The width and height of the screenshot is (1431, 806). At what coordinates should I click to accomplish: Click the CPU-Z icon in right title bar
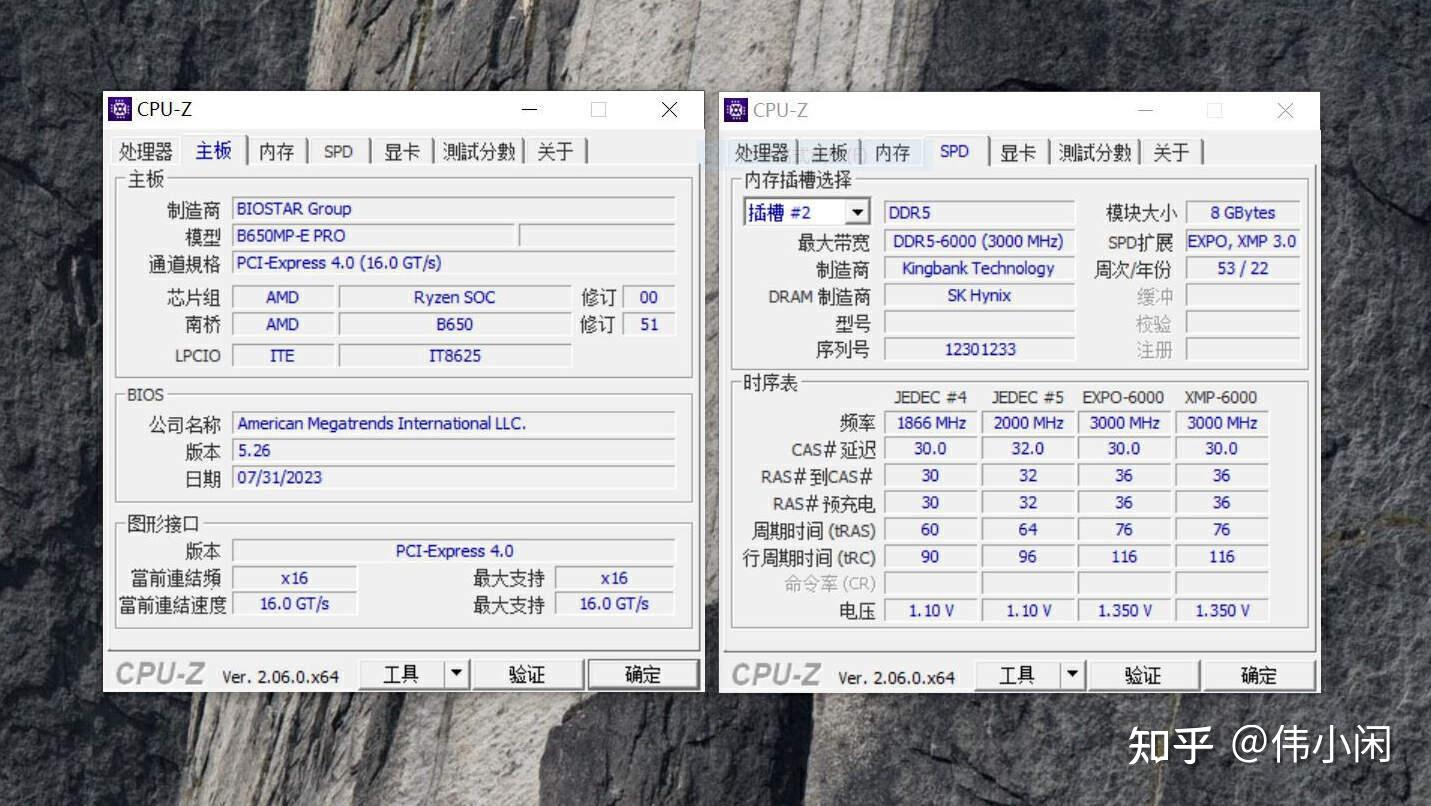click(x=736, y=109)
